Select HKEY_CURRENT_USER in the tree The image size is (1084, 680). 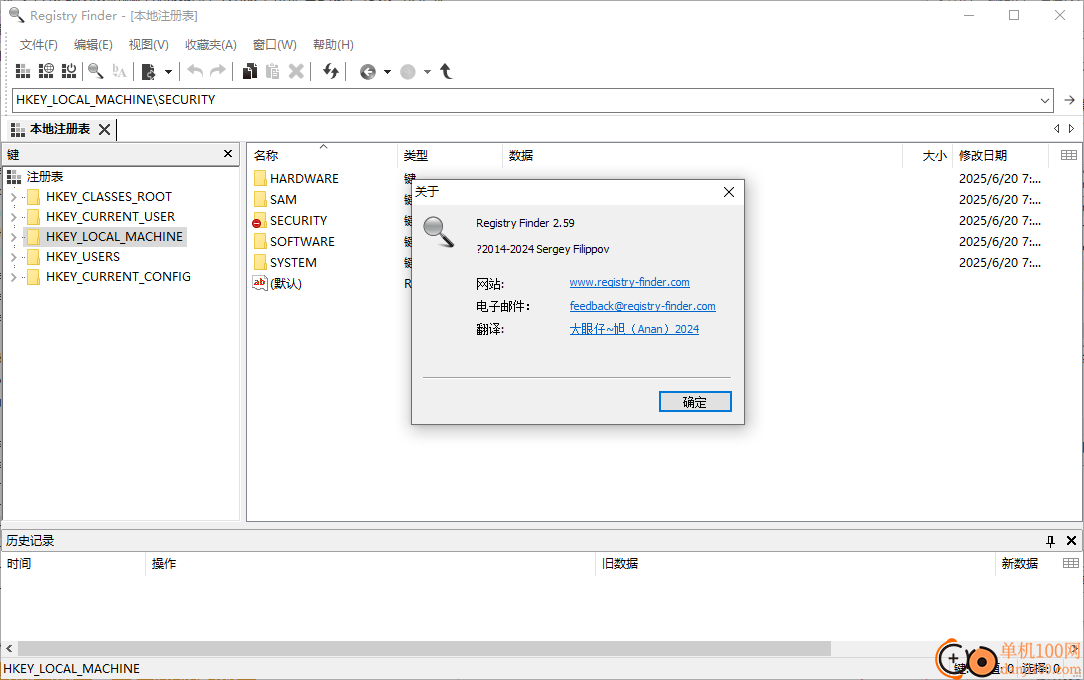(111, 217)
